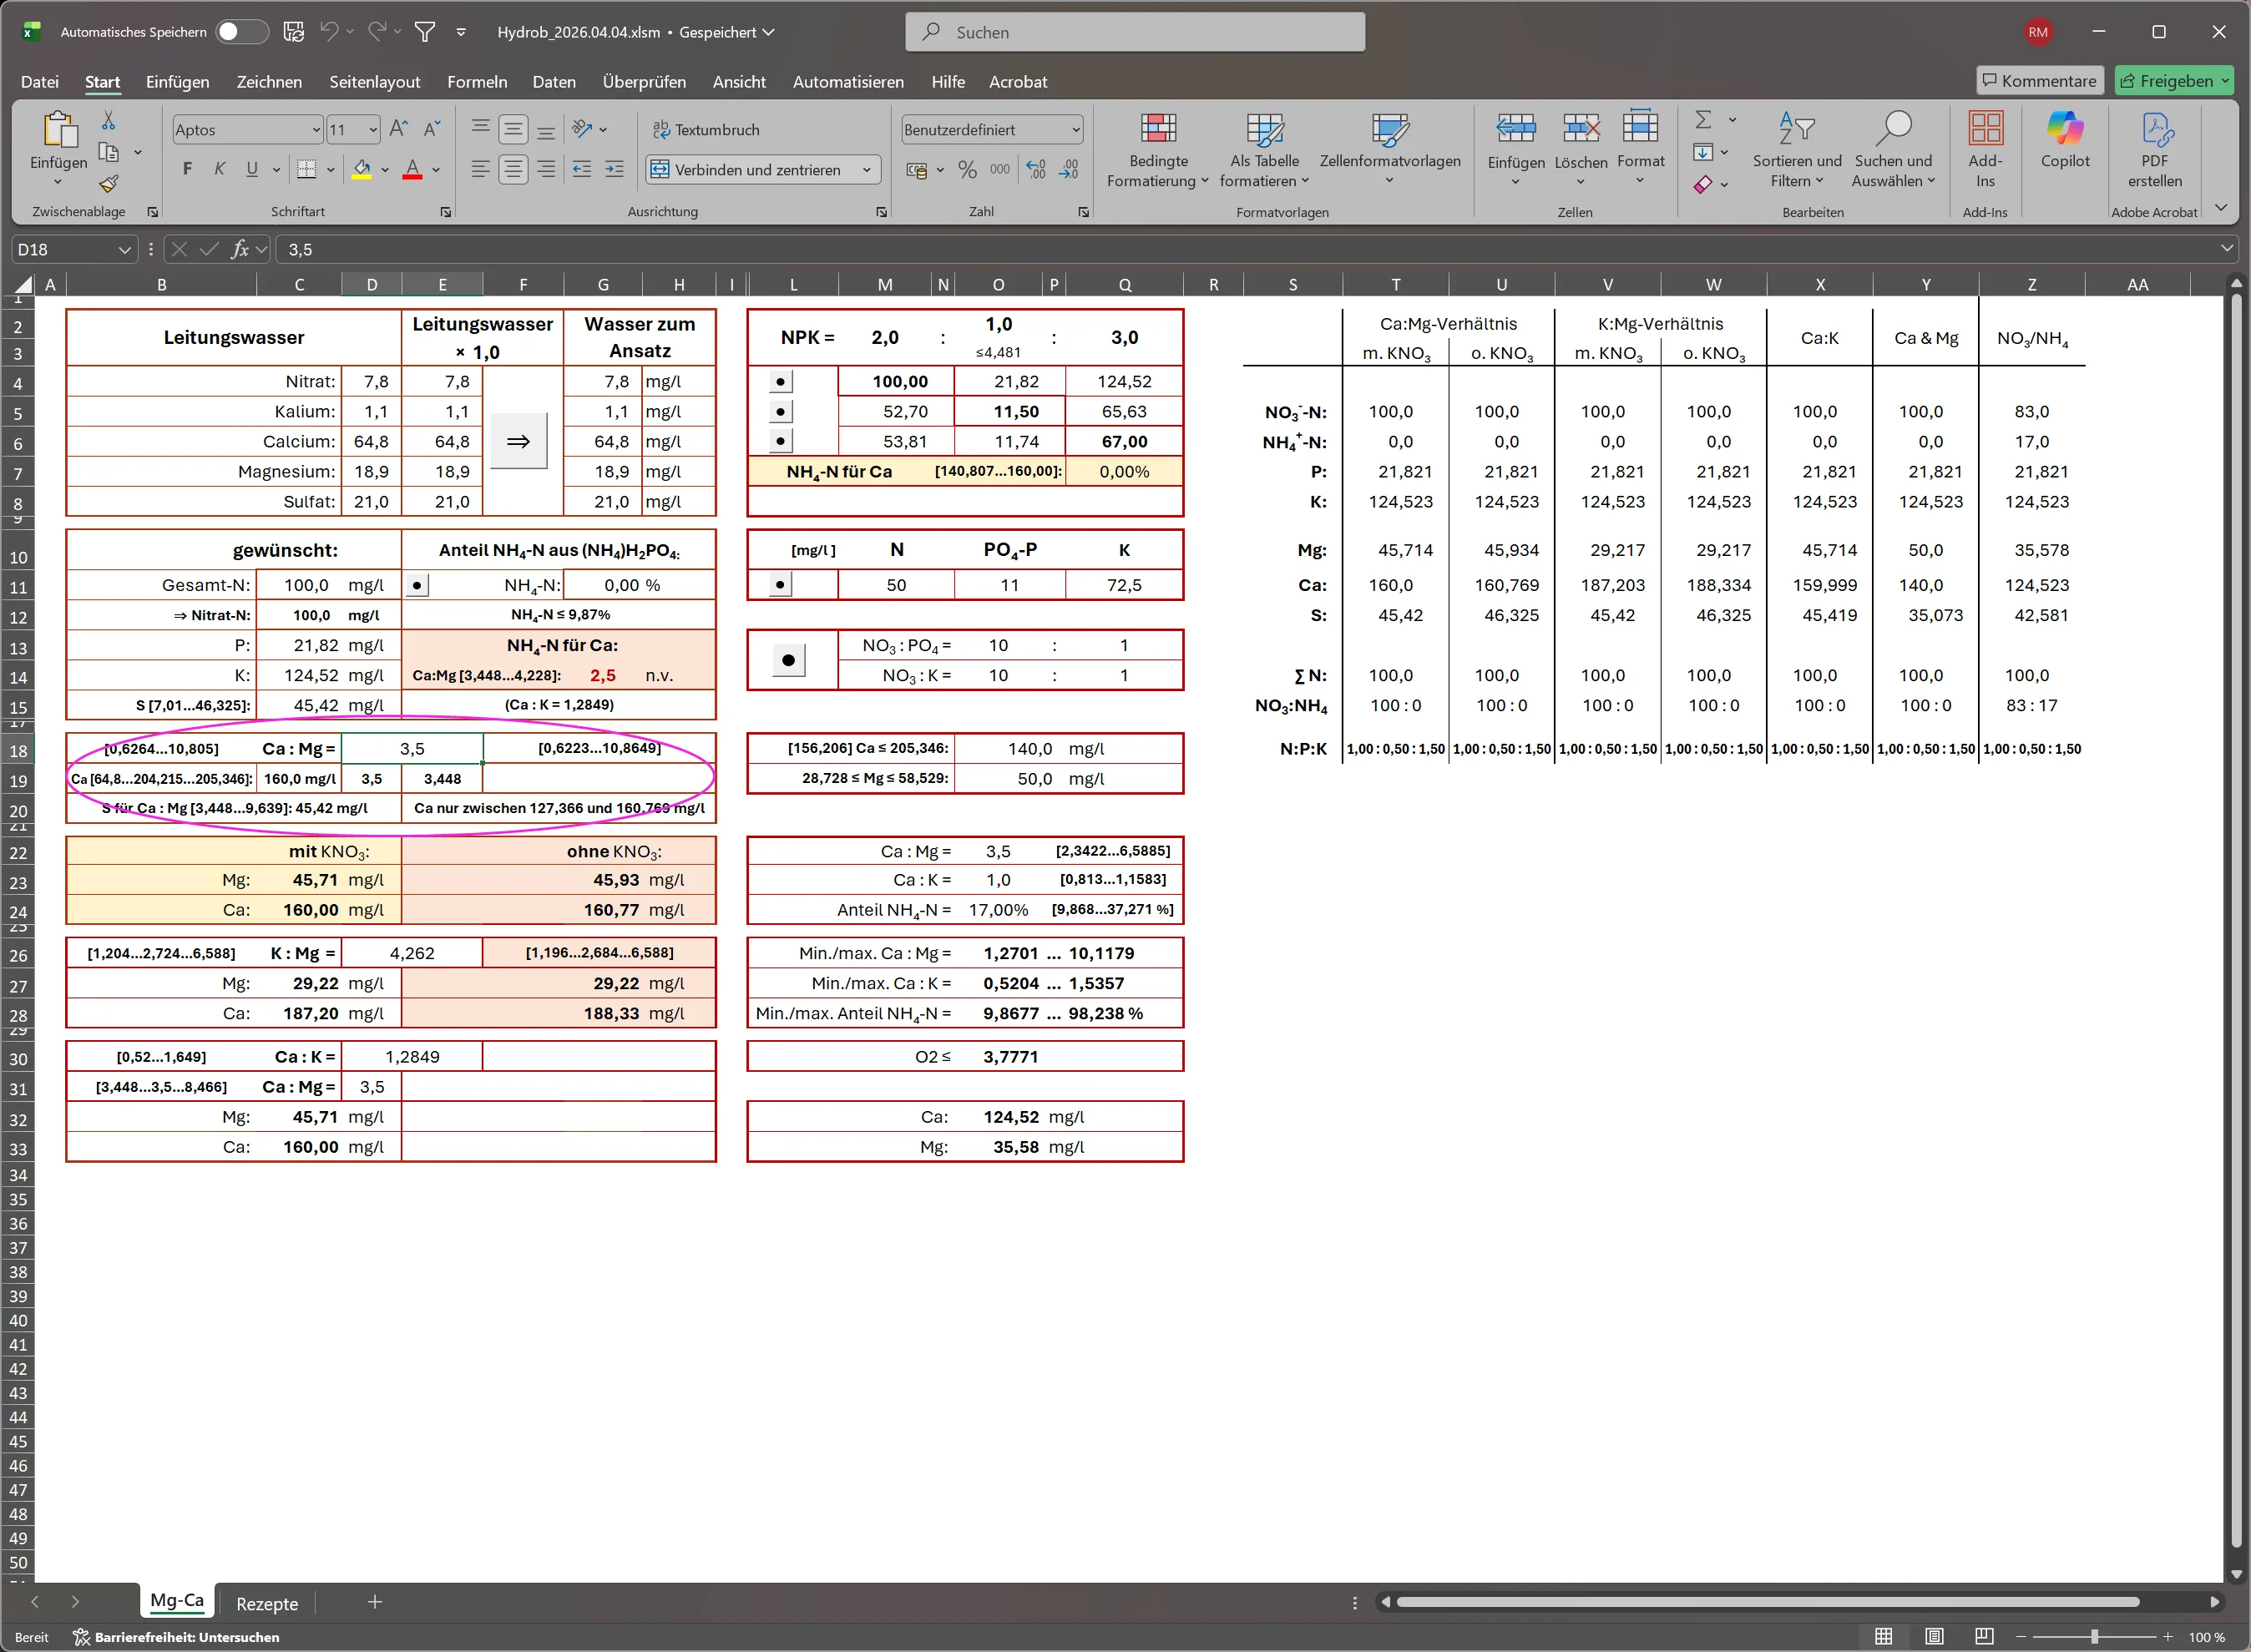Click the AutoSum sigma icon
Viewport: 2251px width, 1652px height.
(1703, 120)
